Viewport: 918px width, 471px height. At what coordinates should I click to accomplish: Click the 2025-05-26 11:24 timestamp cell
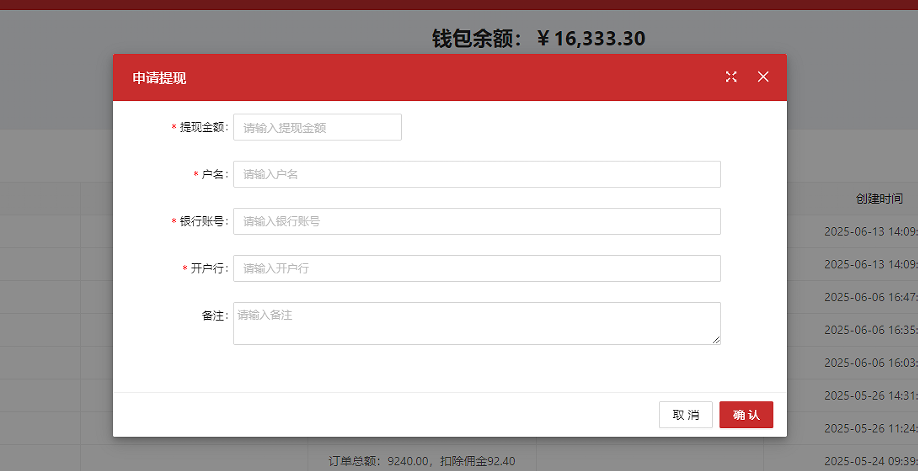pyautogui.click(x=871, y=428)
